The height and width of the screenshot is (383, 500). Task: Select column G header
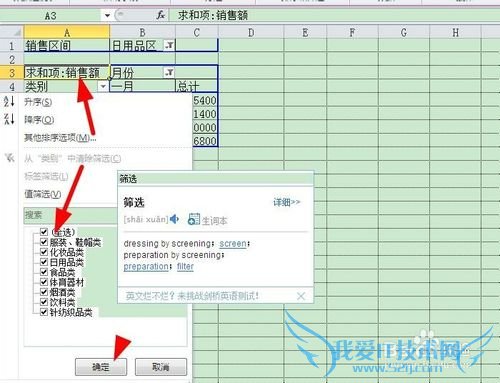[404, 32]
